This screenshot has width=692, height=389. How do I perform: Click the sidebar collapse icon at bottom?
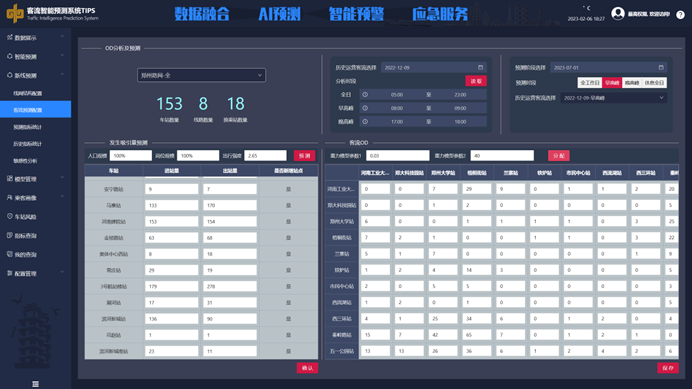tap(35, 384)
